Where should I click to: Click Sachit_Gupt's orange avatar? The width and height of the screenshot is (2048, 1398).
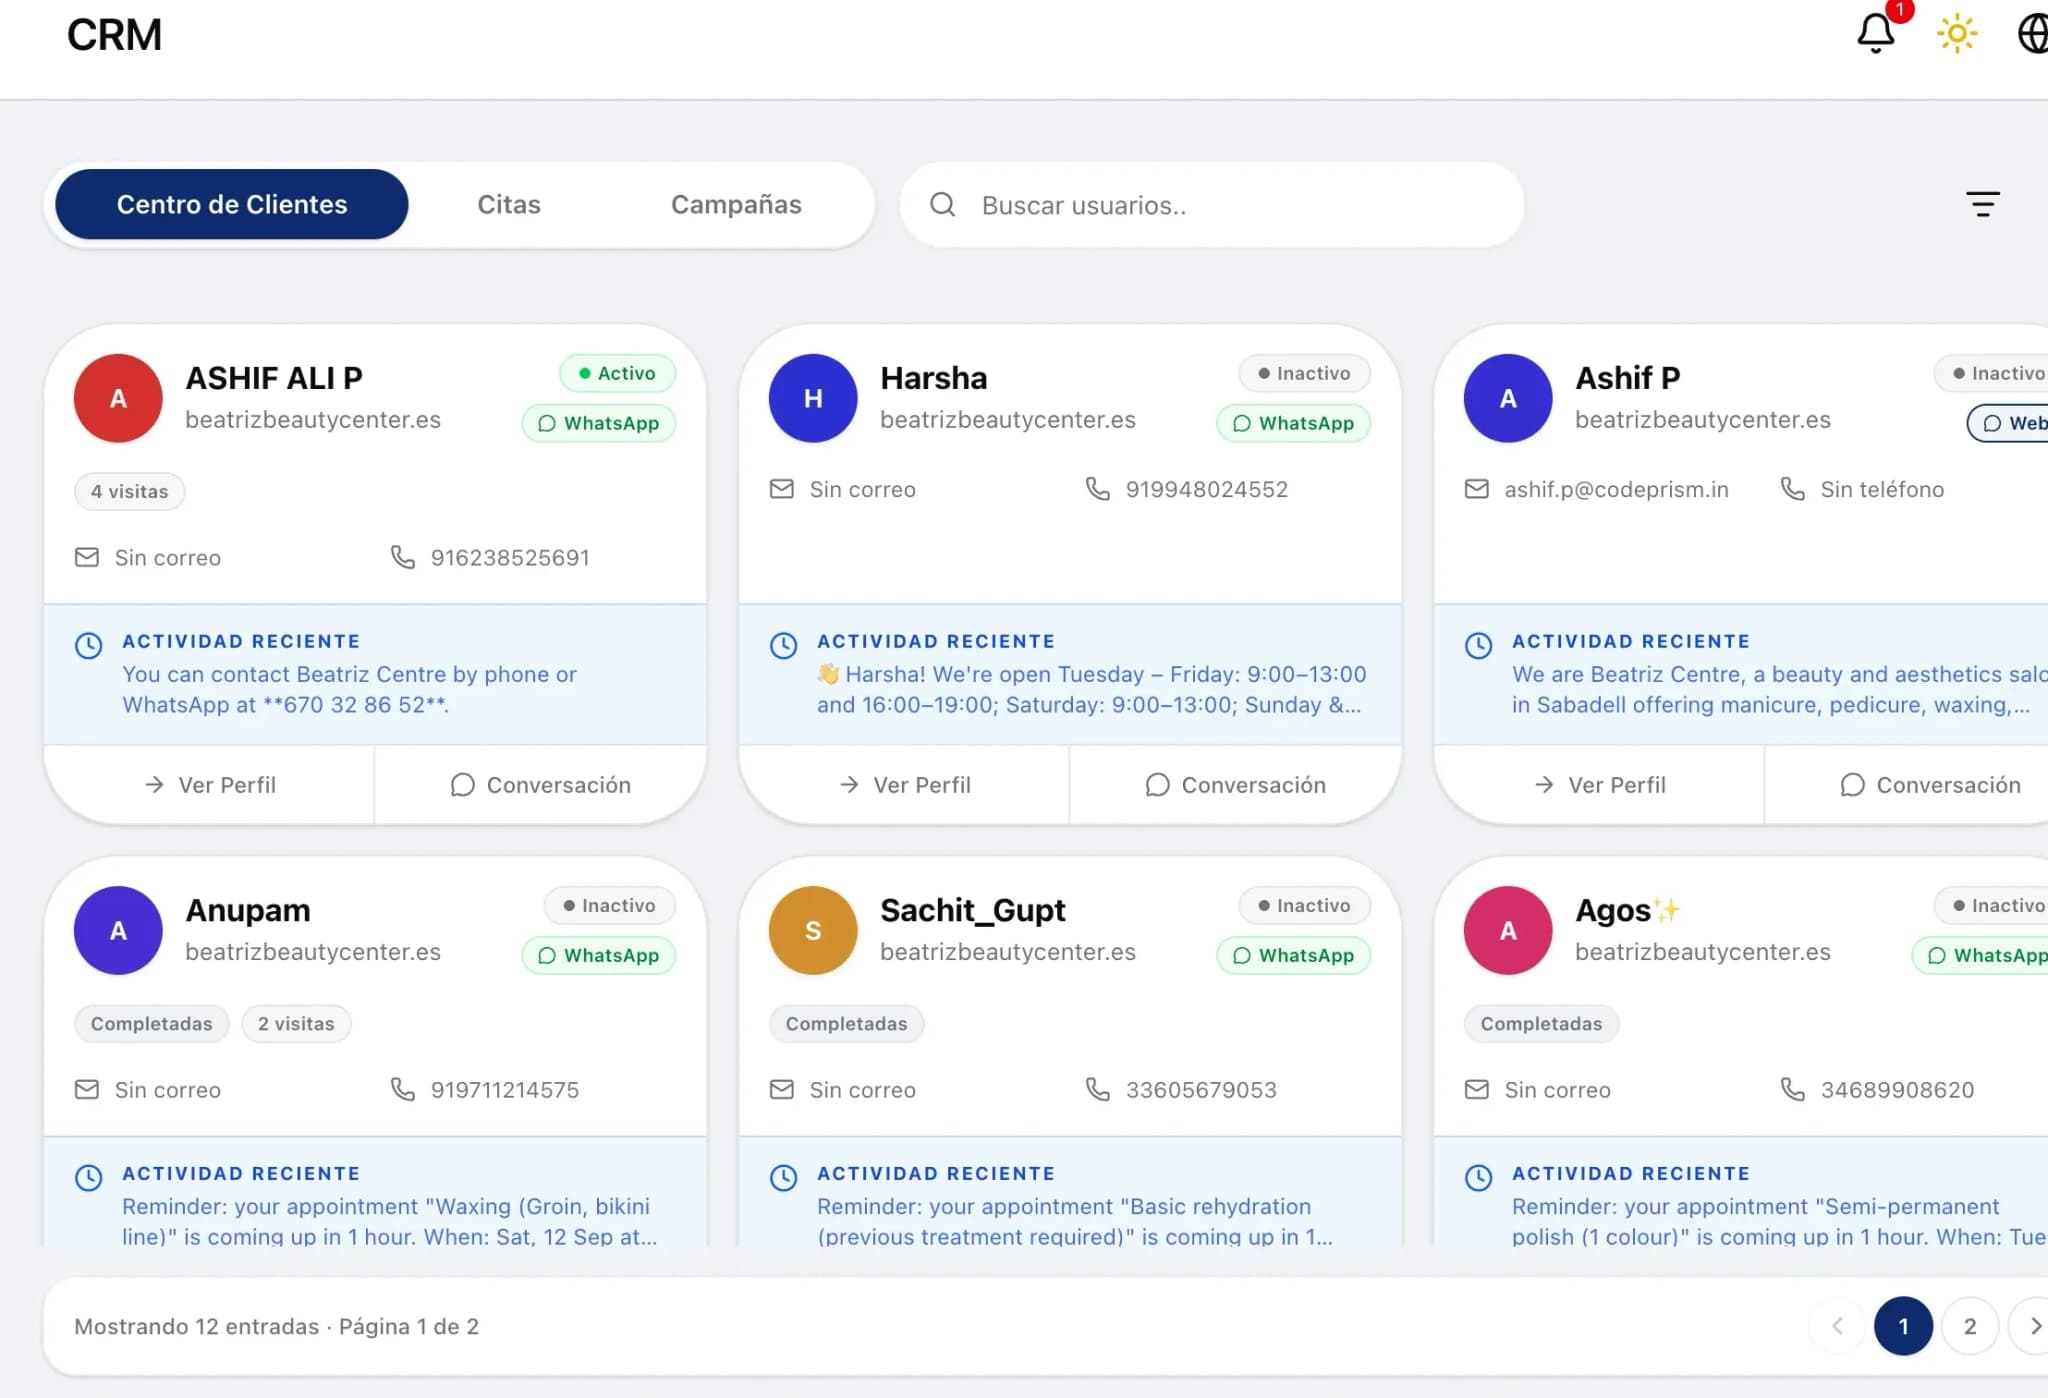click(813, 930)
